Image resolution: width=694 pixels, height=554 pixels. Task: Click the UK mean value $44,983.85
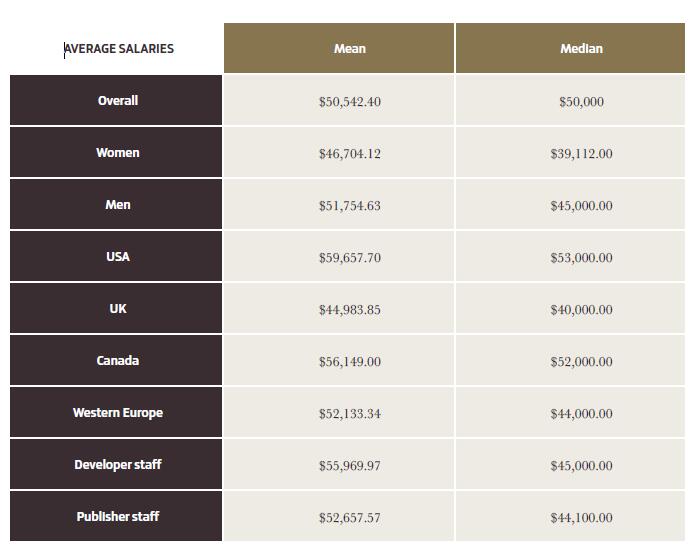(x=350, y=310)
